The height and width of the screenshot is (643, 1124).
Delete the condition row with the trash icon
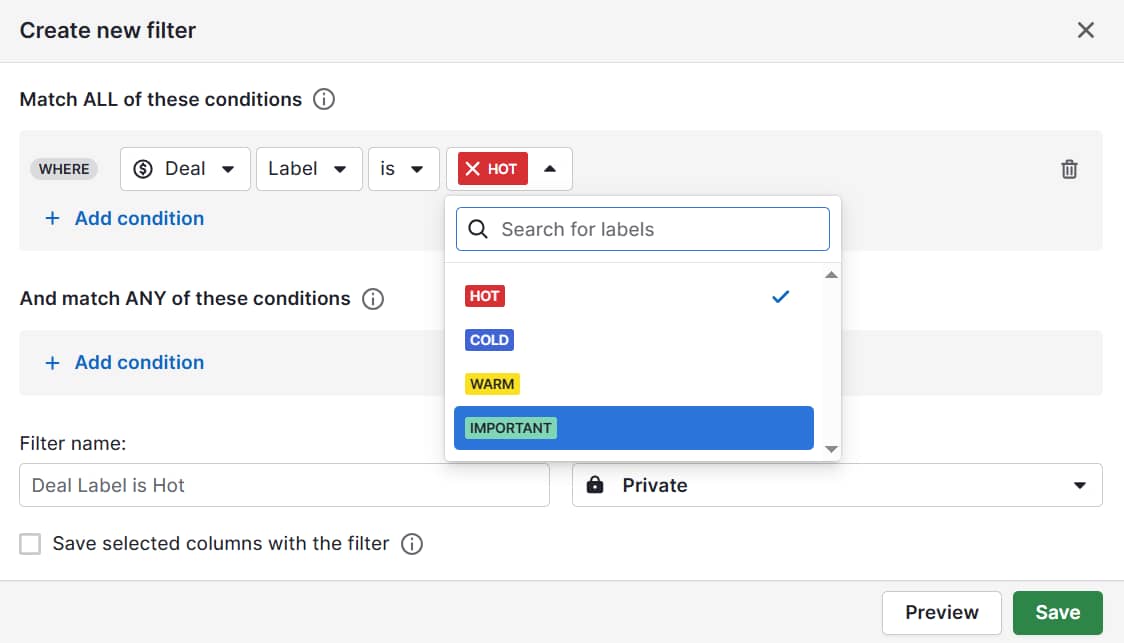coord(1069,169)
